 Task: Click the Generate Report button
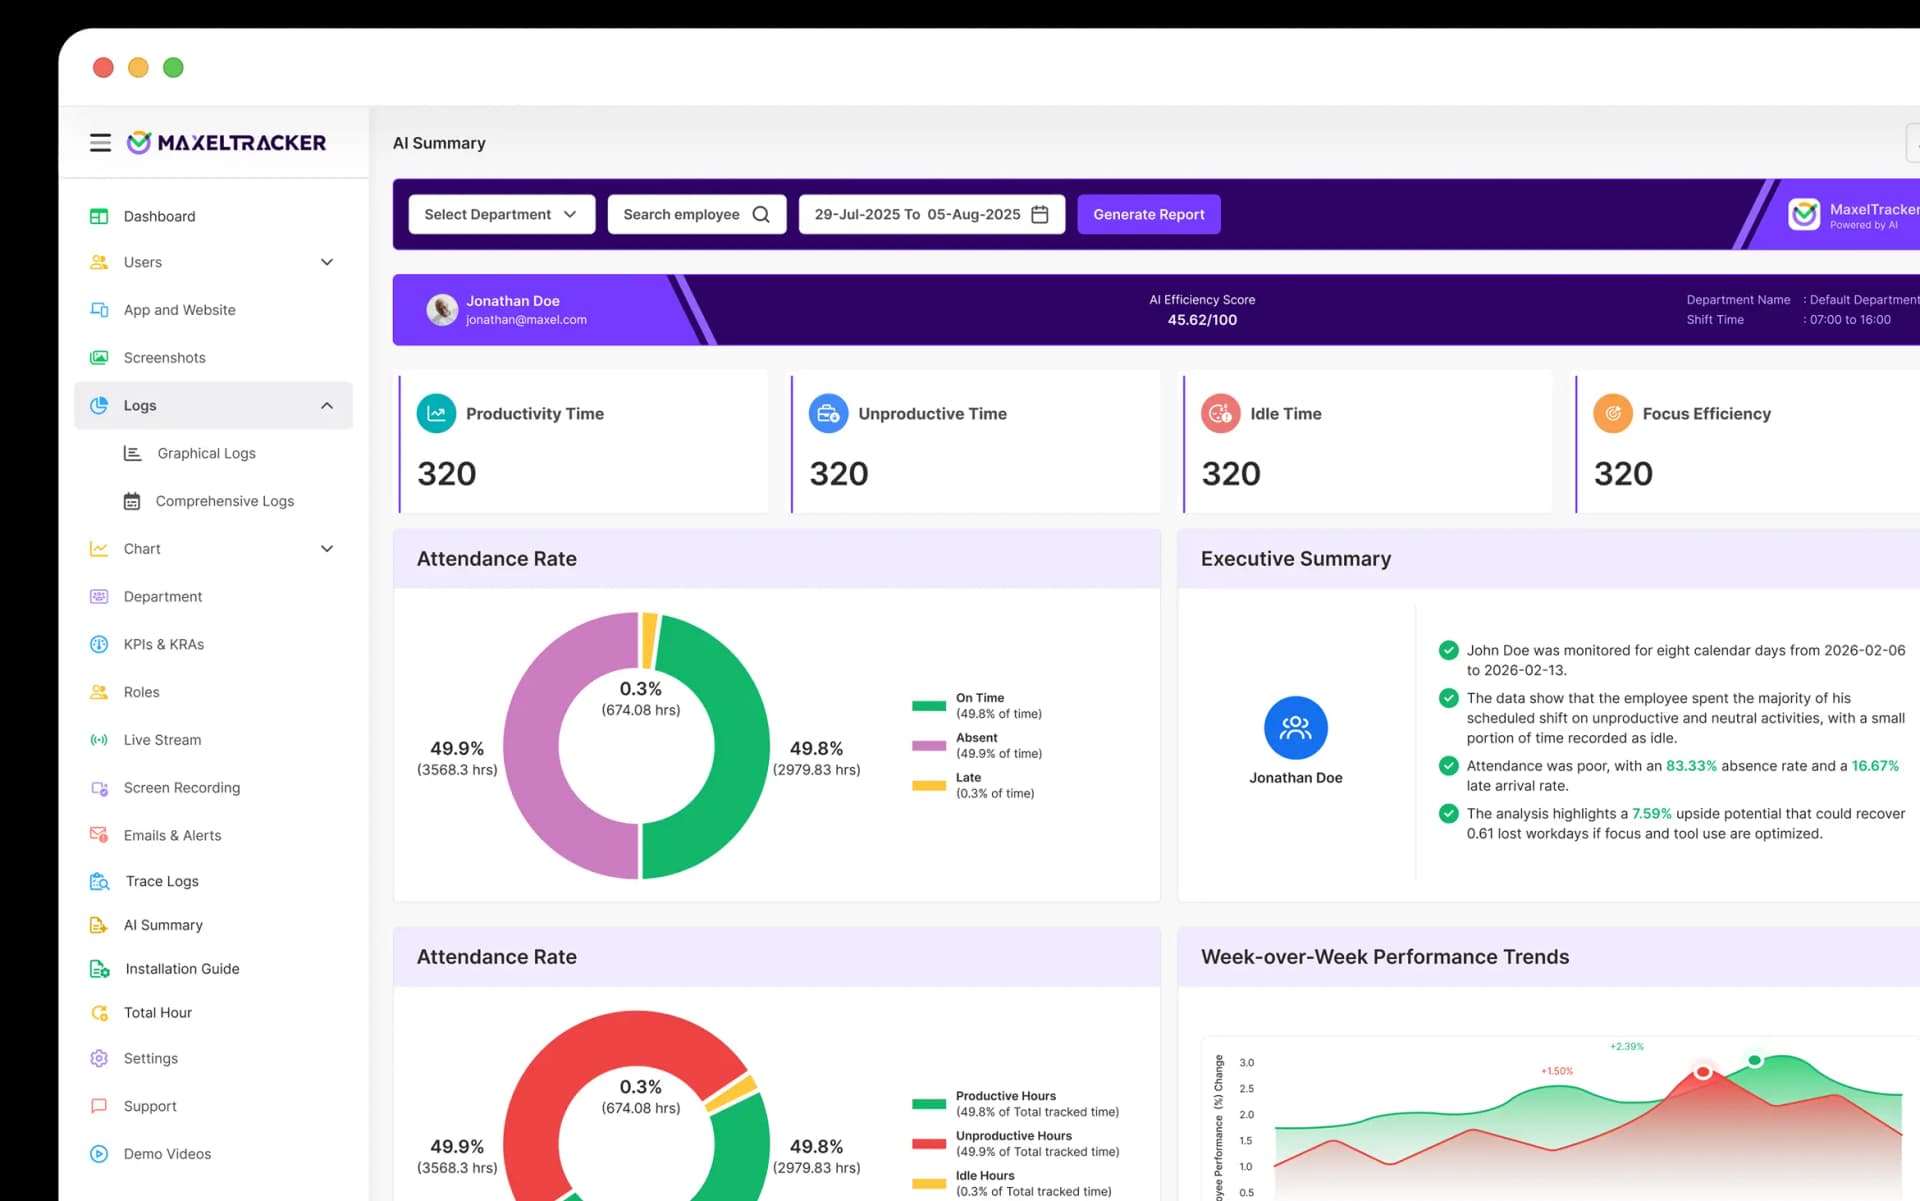point(1149,215)
